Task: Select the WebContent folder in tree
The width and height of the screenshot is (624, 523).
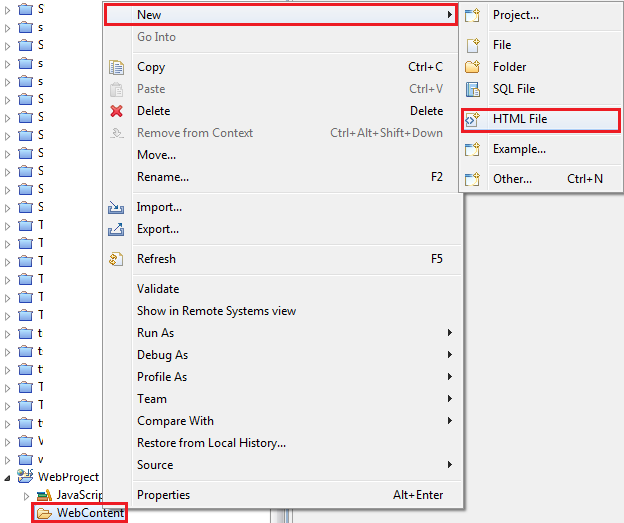Action: (x=80, y=513)
